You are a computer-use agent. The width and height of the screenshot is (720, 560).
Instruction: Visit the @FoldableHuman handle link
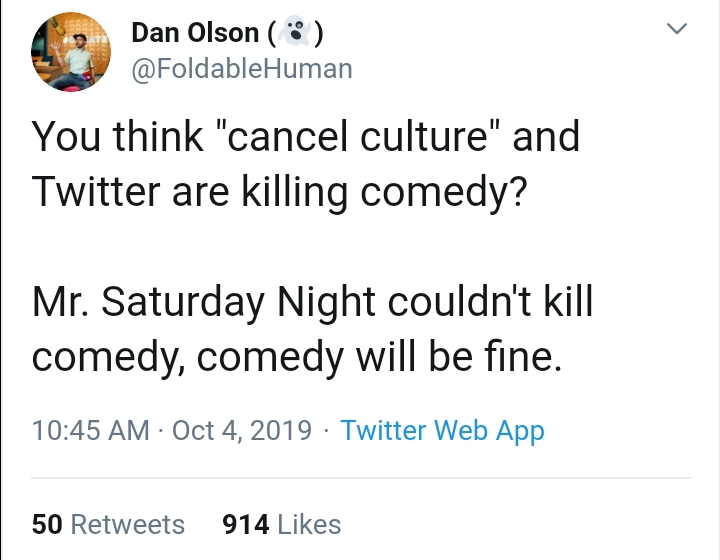tap(242, 69)
